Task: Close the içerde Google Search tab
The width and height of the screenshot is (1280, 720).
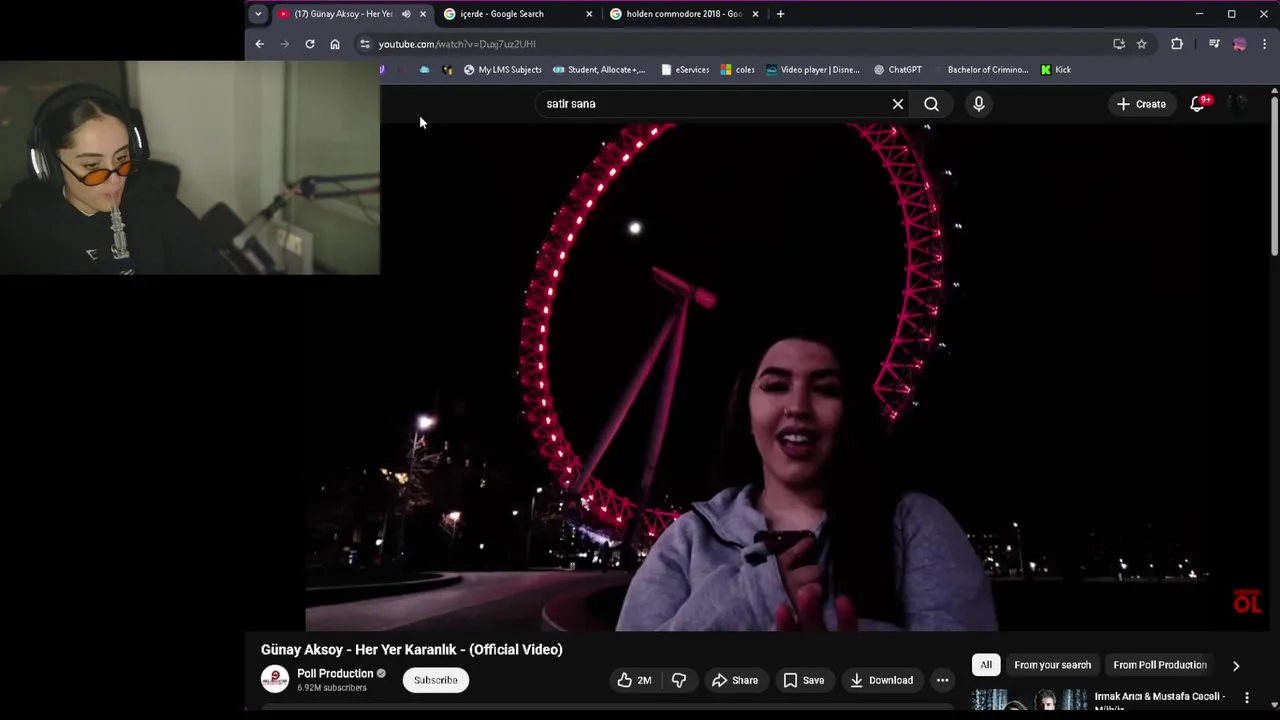Action: pyautogui.click(x=589, y=14)
